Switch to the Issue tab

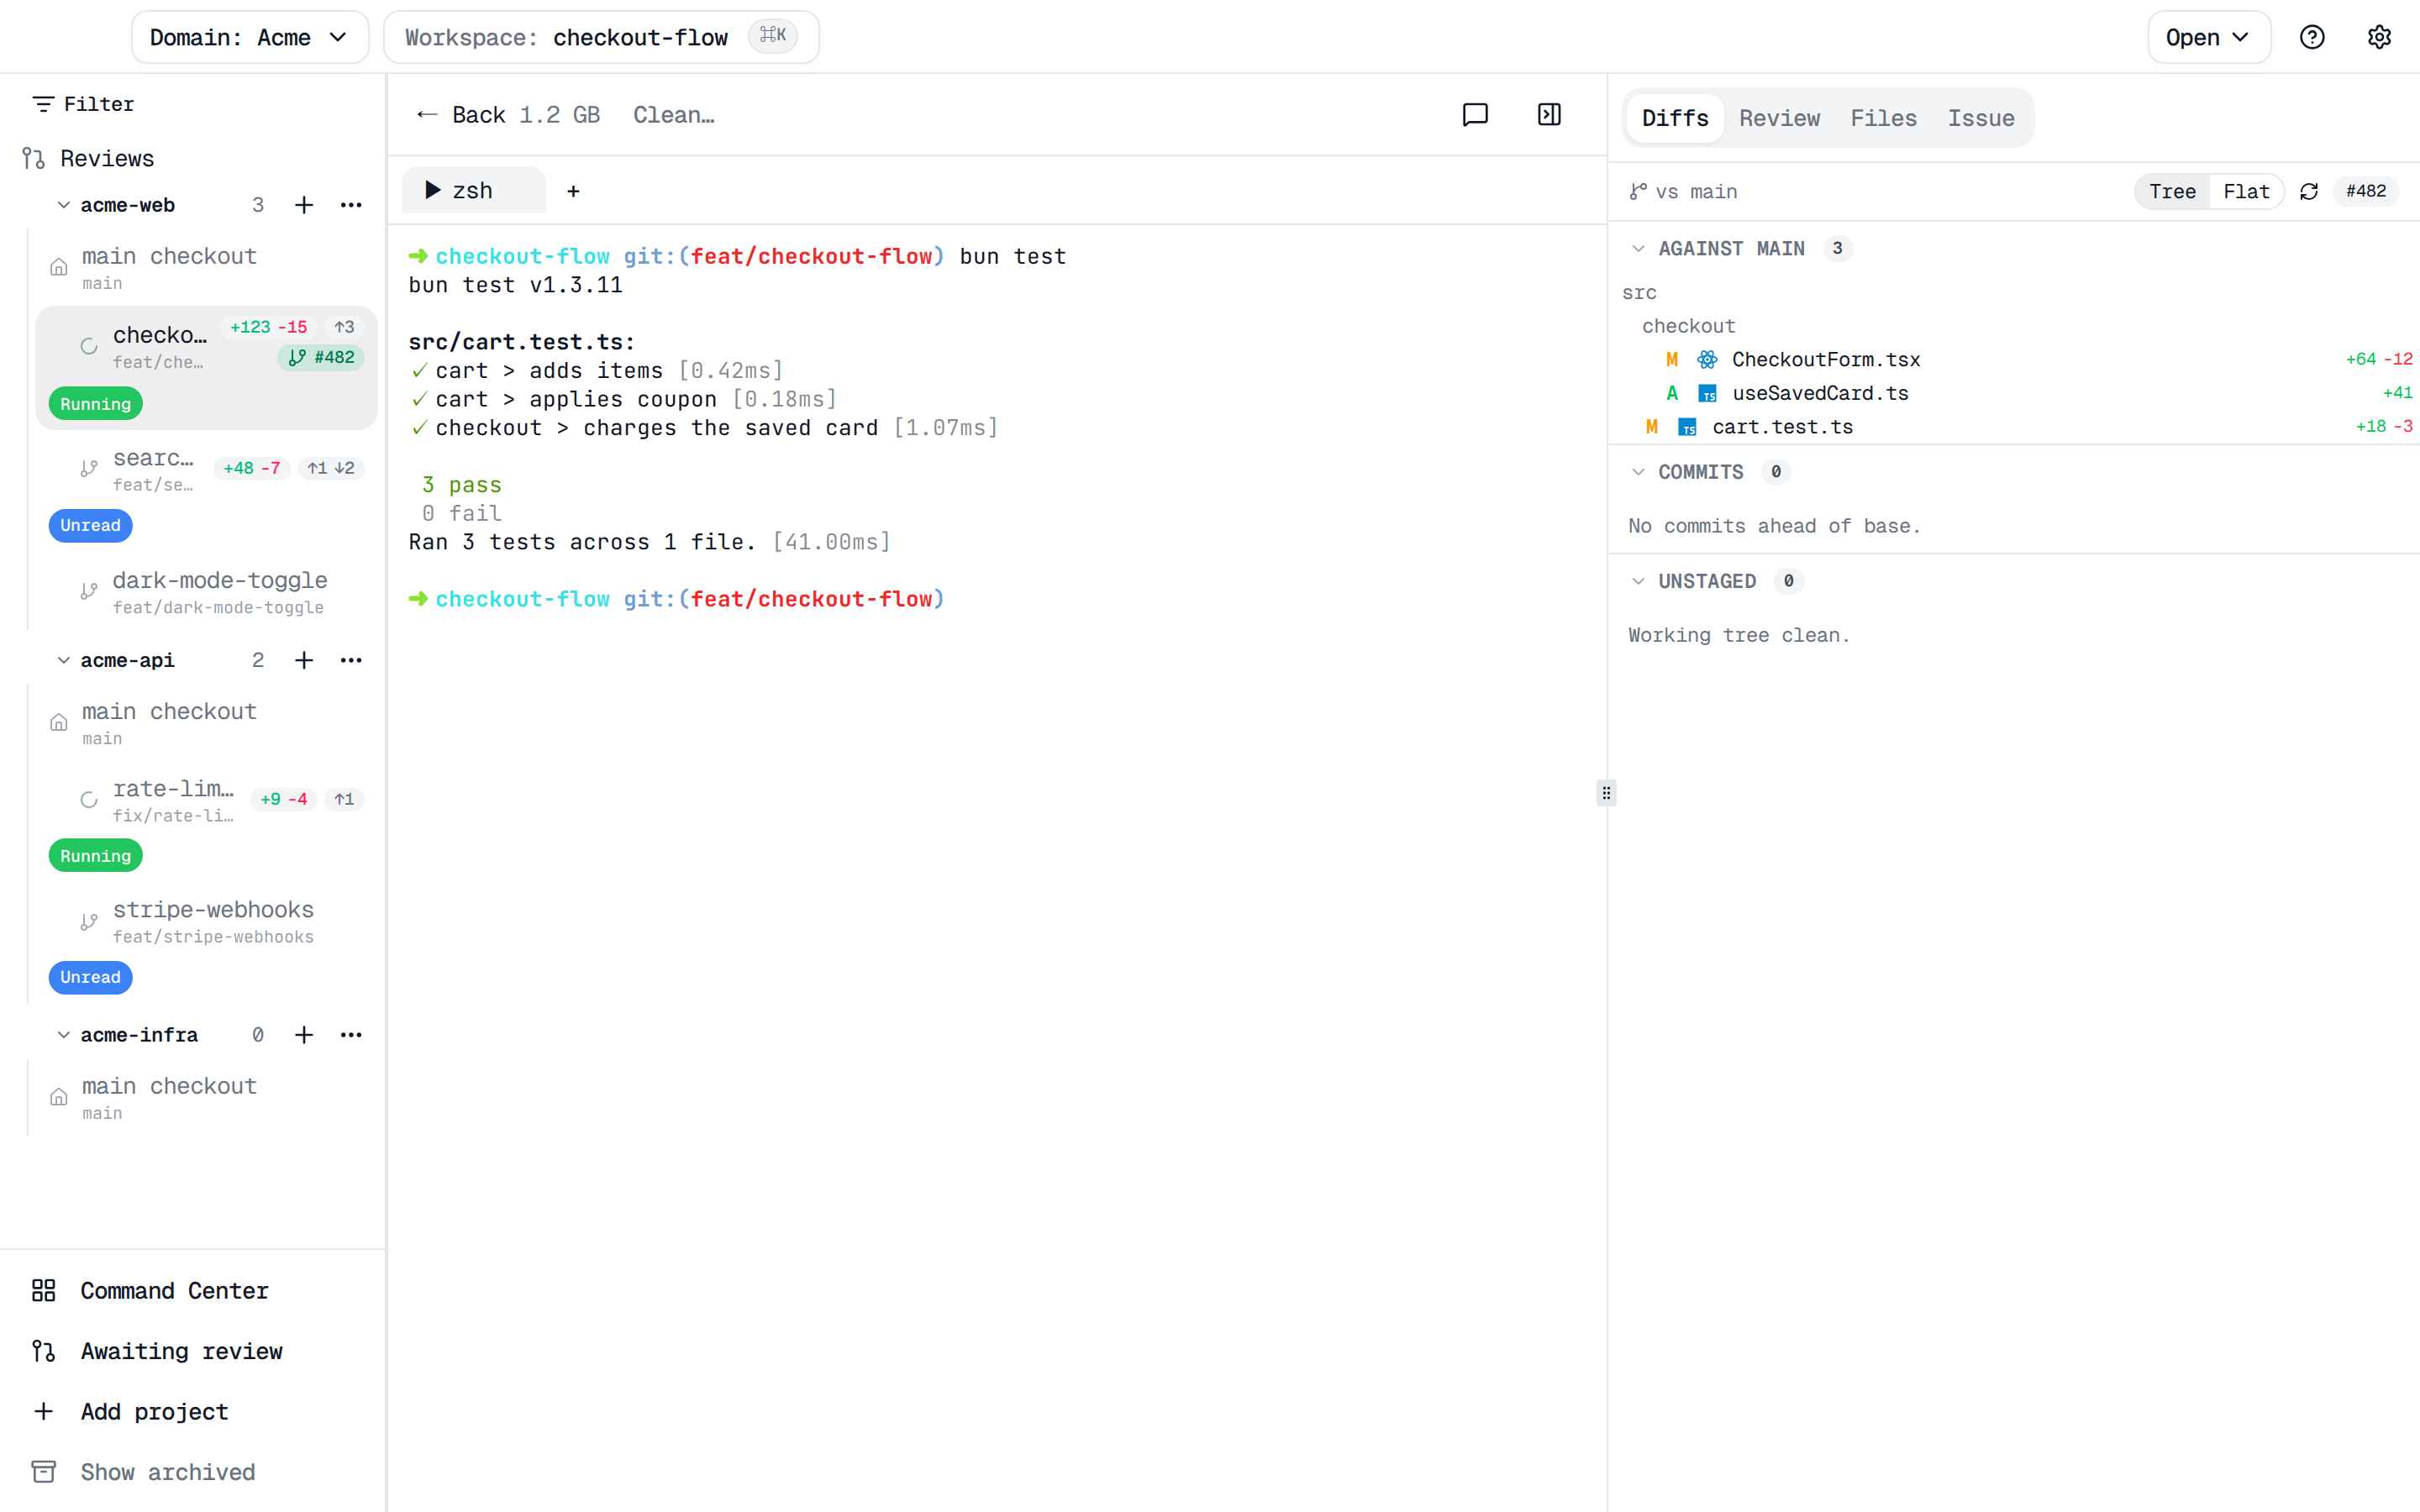point(1981,118)
